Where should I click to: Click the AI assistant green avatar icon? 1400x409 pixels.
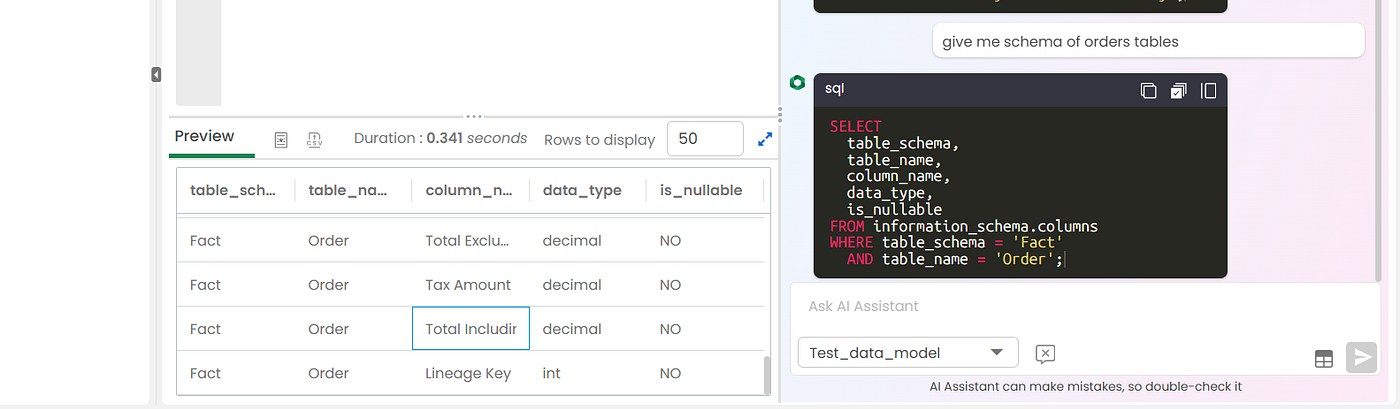tap(797, 83)
